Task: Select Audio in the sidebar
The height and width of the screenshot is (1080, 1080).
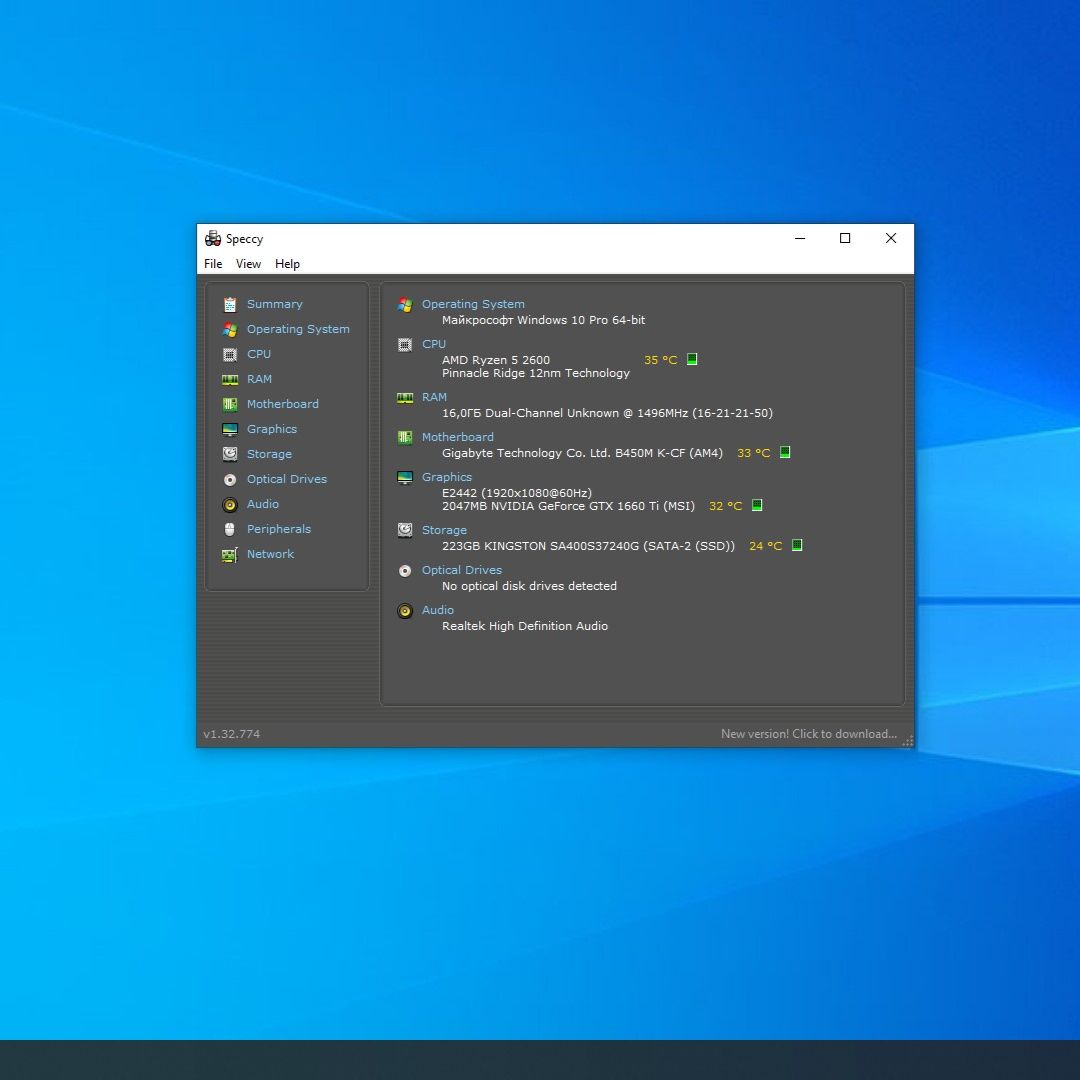Action: (262, 504)
